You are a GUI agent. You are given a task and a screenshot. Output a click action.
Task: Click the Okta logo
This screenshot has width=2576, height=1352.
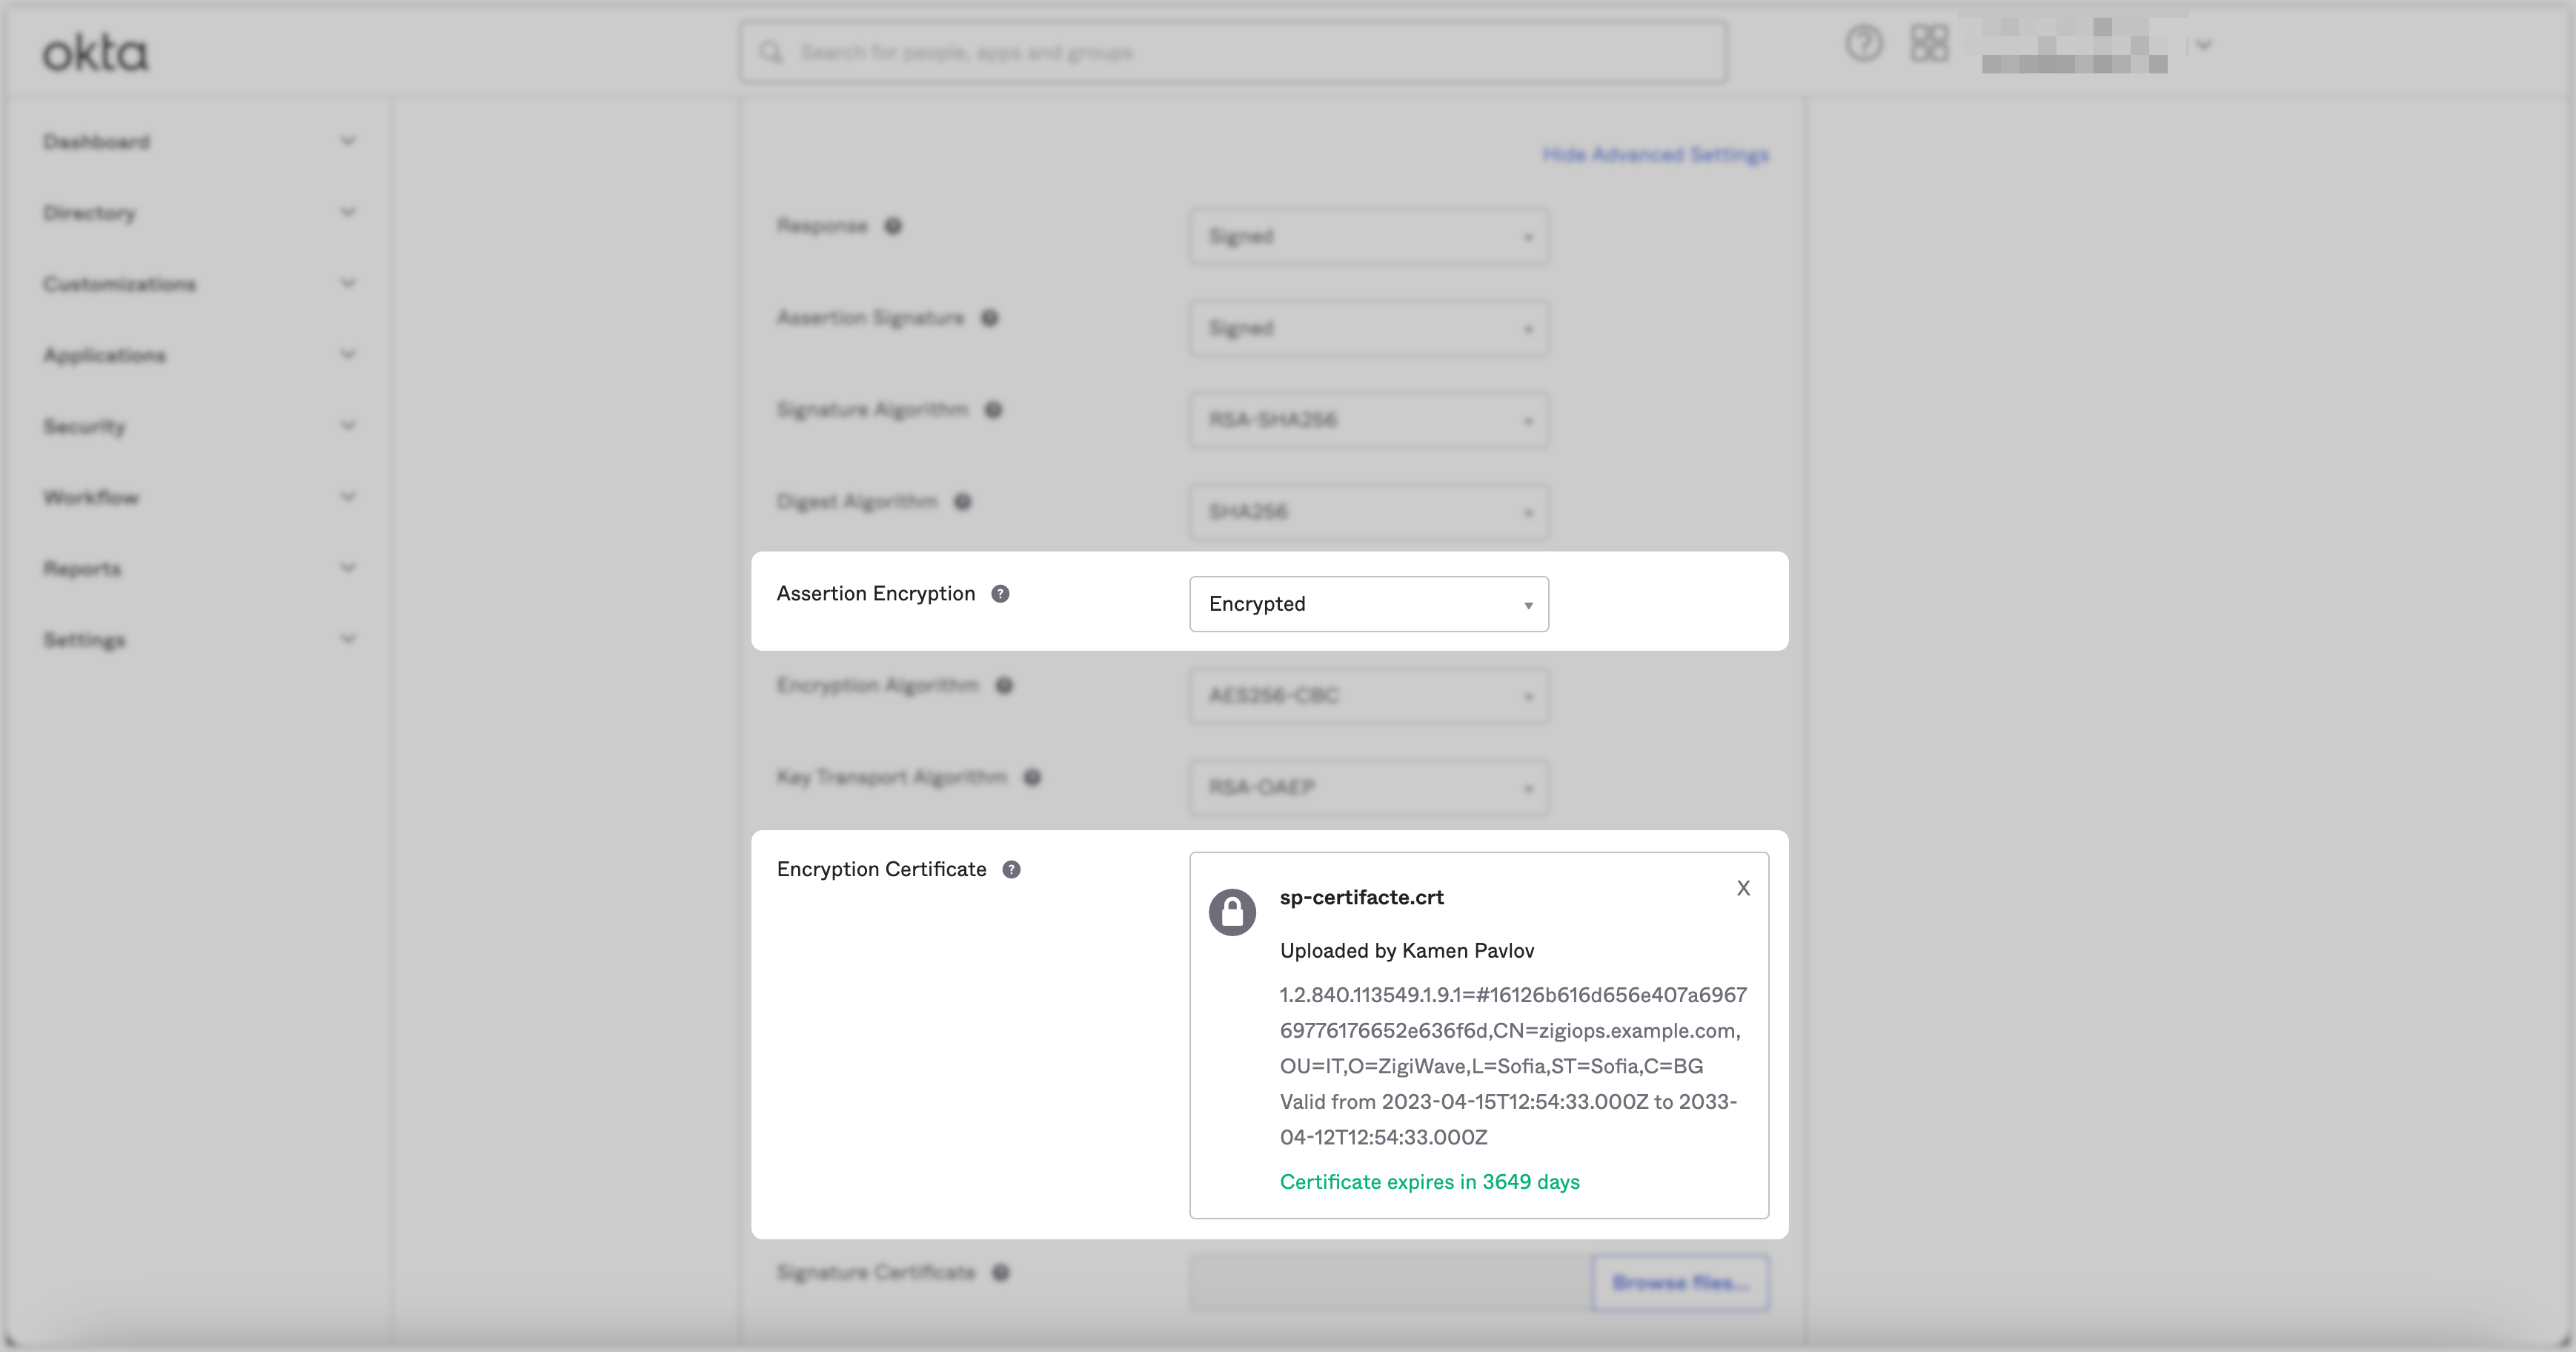click(96, 53)
